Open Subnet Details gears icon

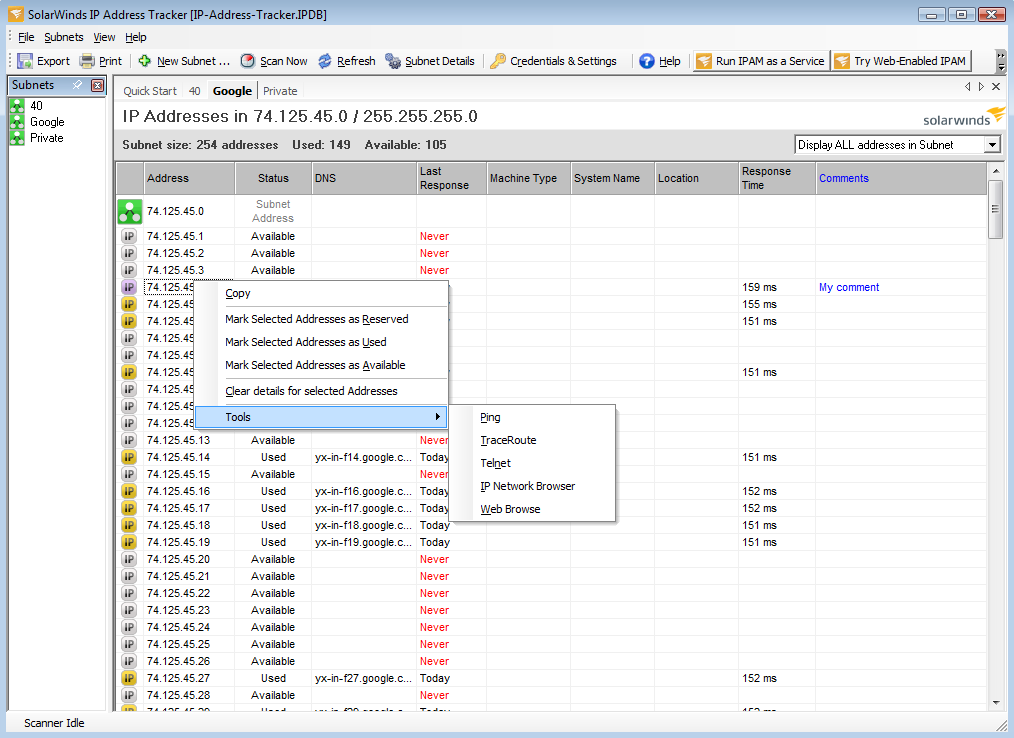(x=393, y=61)
